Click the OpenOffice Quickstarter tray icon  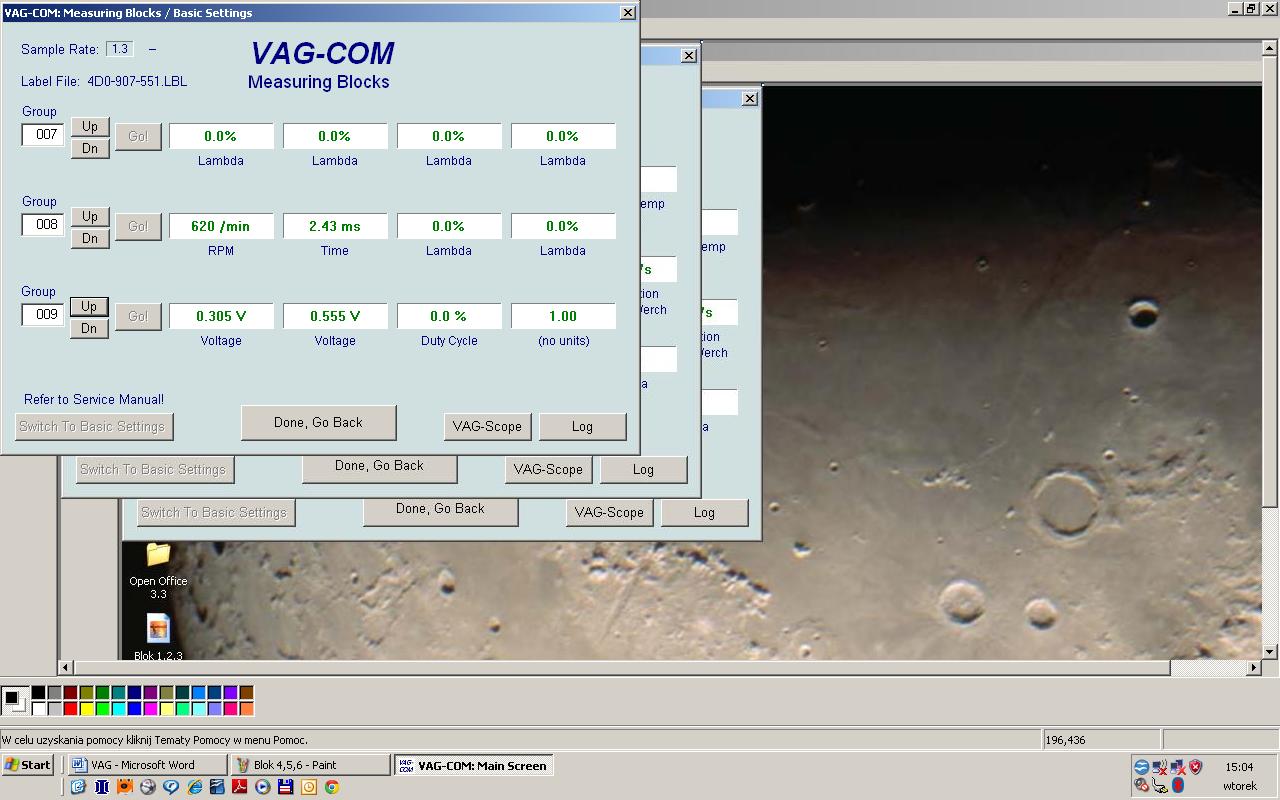(1142, 767)
